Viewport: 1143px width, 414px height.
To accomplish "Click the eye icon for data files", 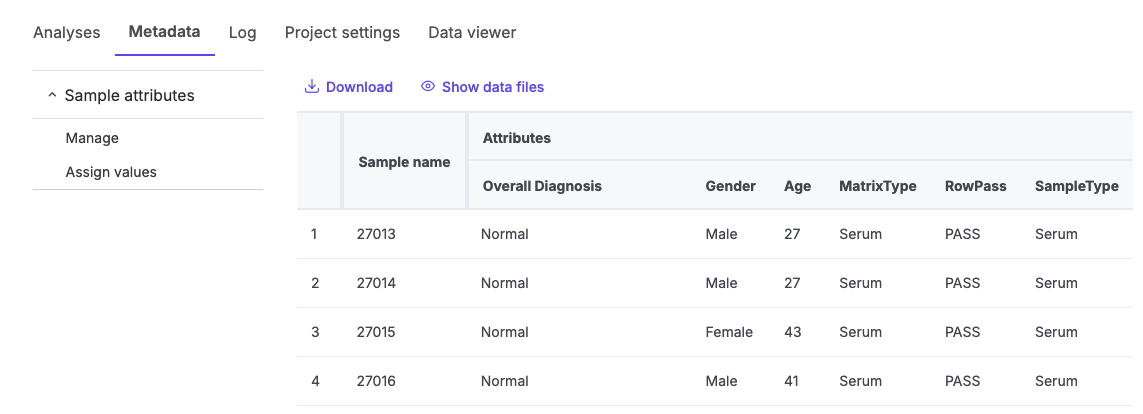I will pos(428,87).
